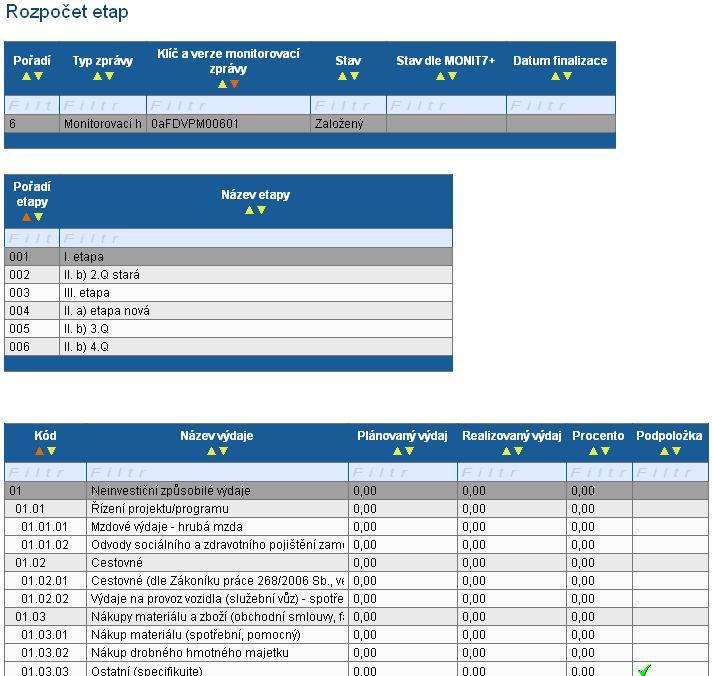The width and height of the screenshot is (712, 676).
Task: Sort Datum finalizace descending
Action: [567, 76]
